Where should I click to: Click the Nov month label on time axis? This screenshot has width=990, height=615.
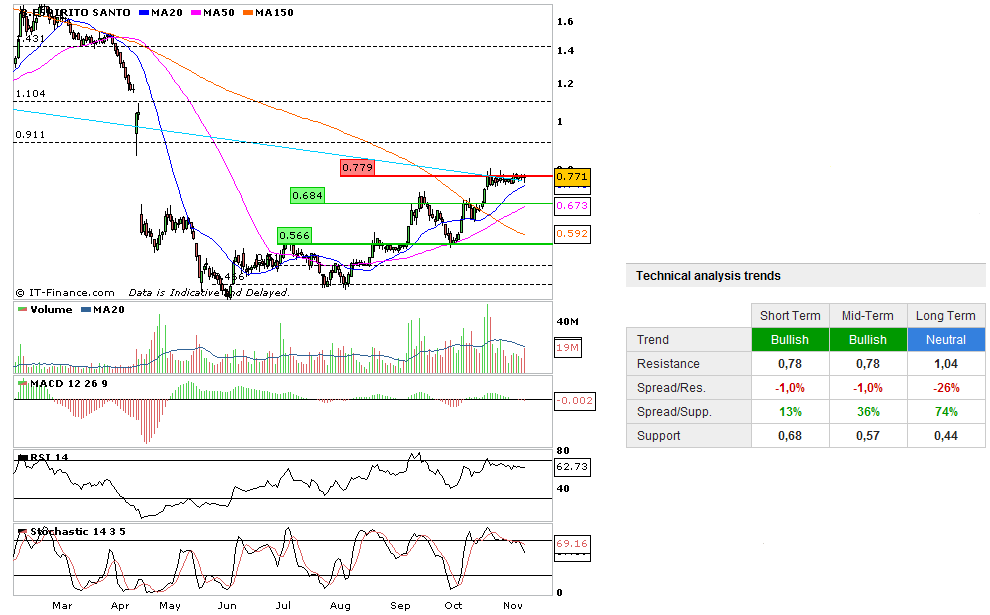[513, 606]
